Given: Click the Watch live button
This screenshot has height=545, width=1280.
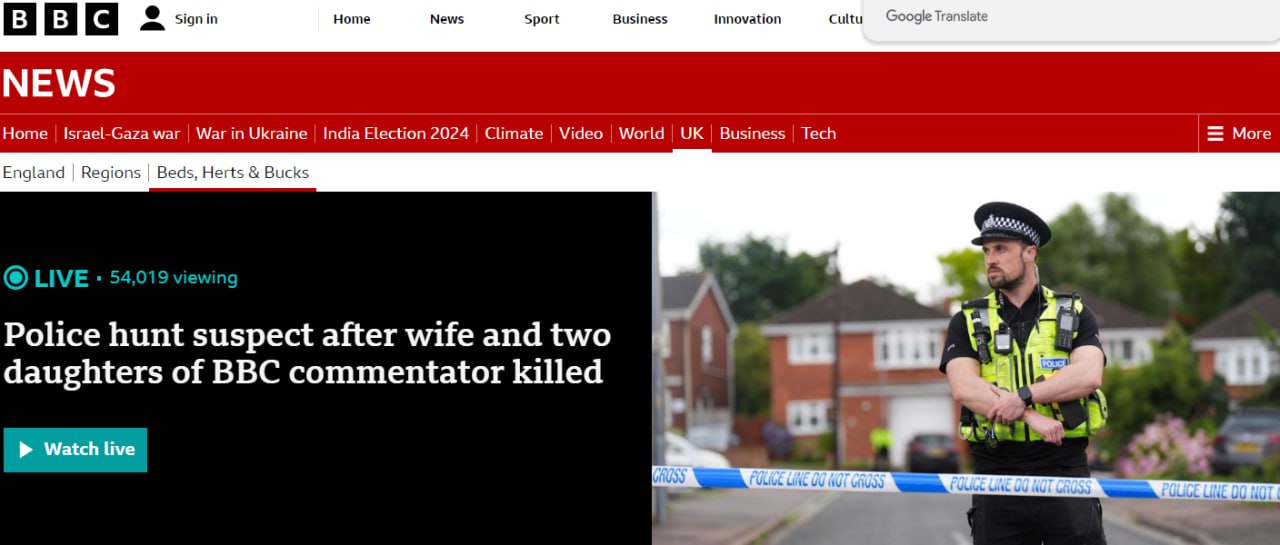Looking at the screenshot, I should pyautogui.click(x=75, y=450).
